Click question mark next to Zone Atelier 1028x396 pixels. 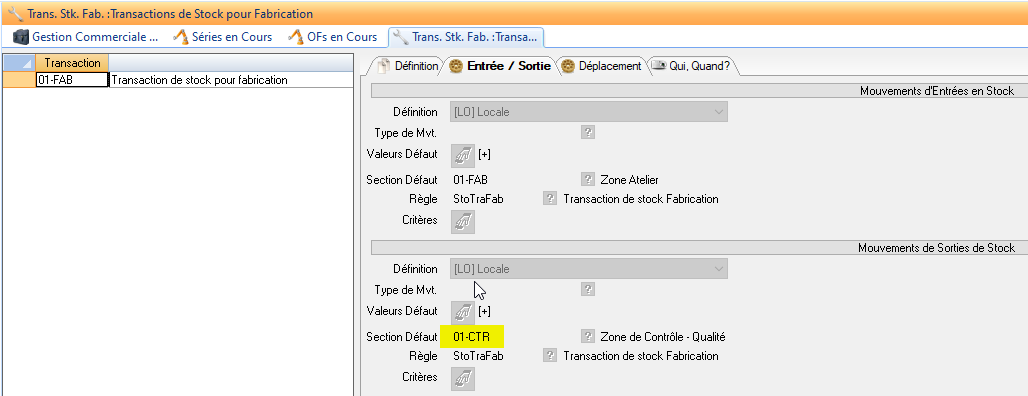(587, 179)
